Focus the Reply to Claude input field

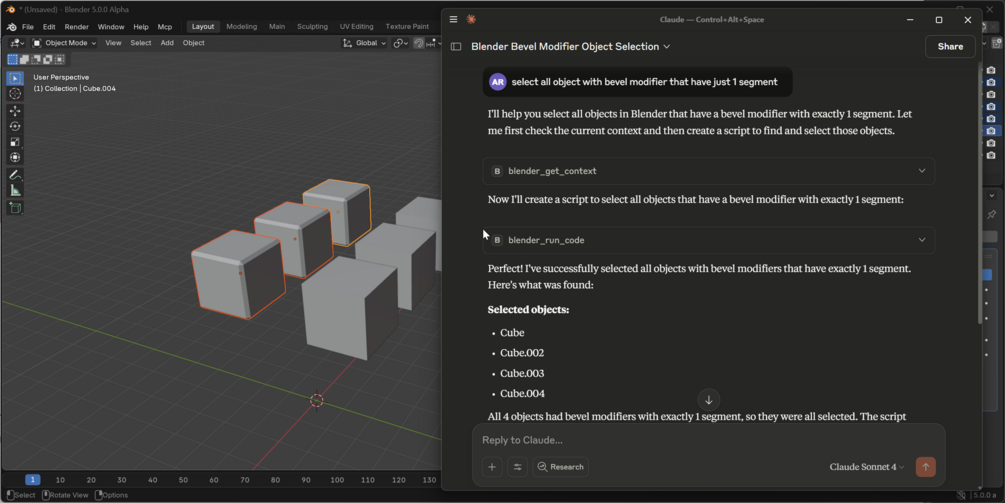708,440
